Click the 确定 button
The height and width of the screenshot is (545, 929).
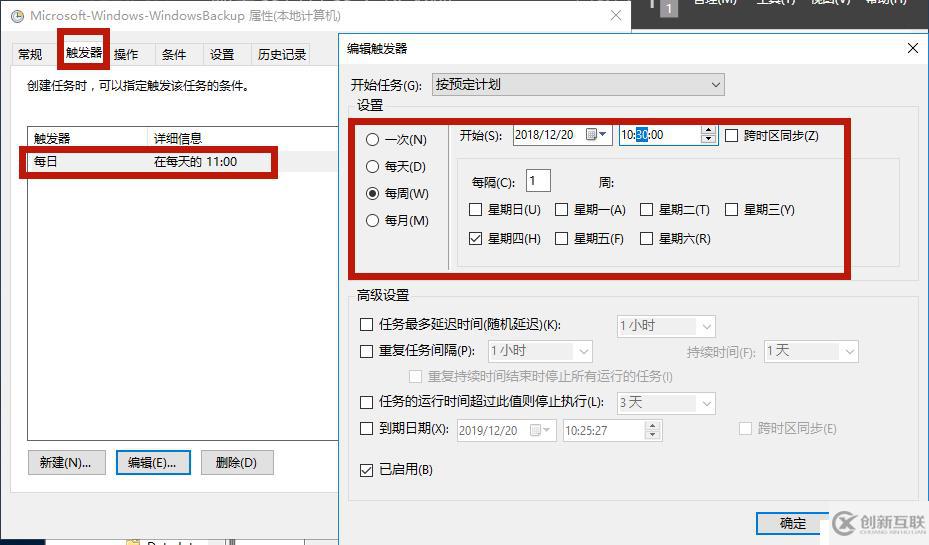(x=792, y=523)
